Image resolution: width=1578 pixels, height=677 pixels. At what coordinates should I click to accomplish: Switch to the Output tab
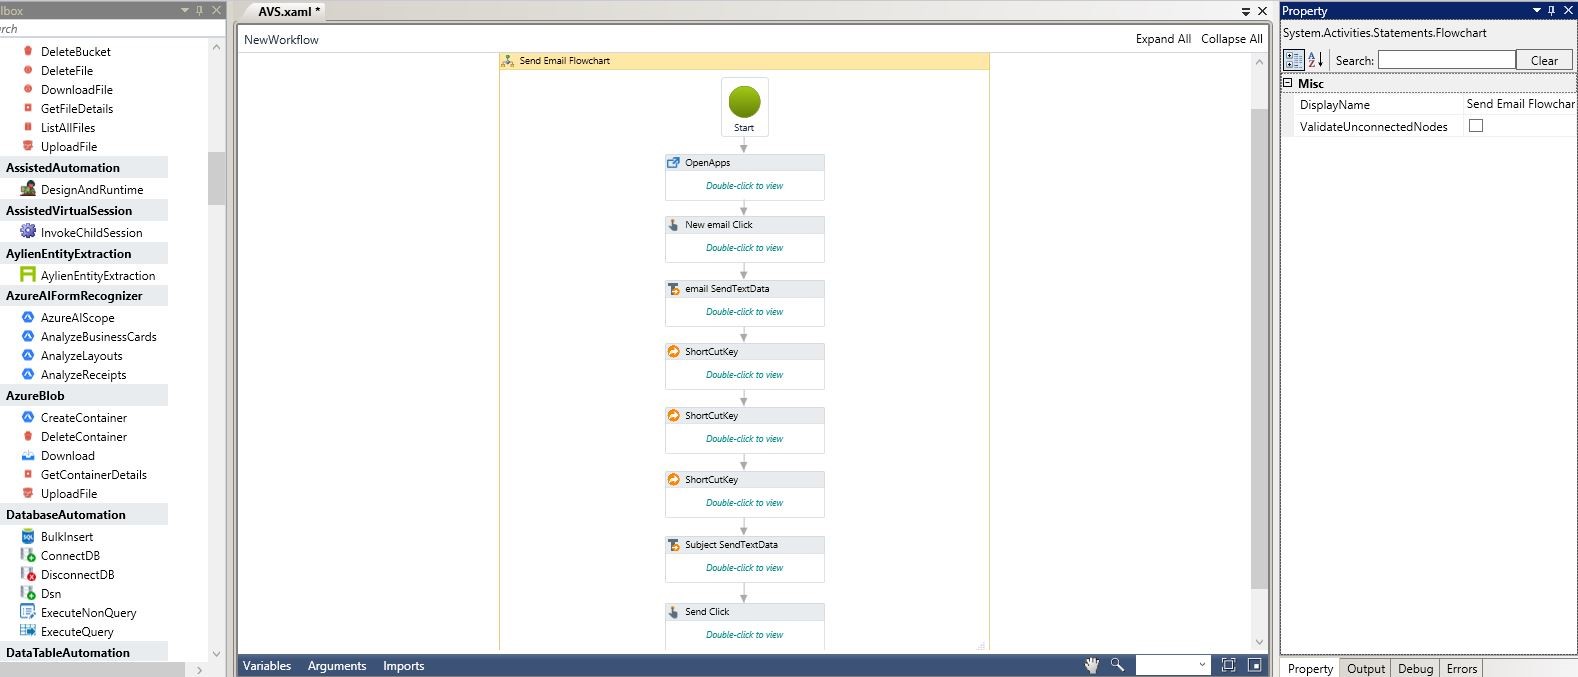1365,668
